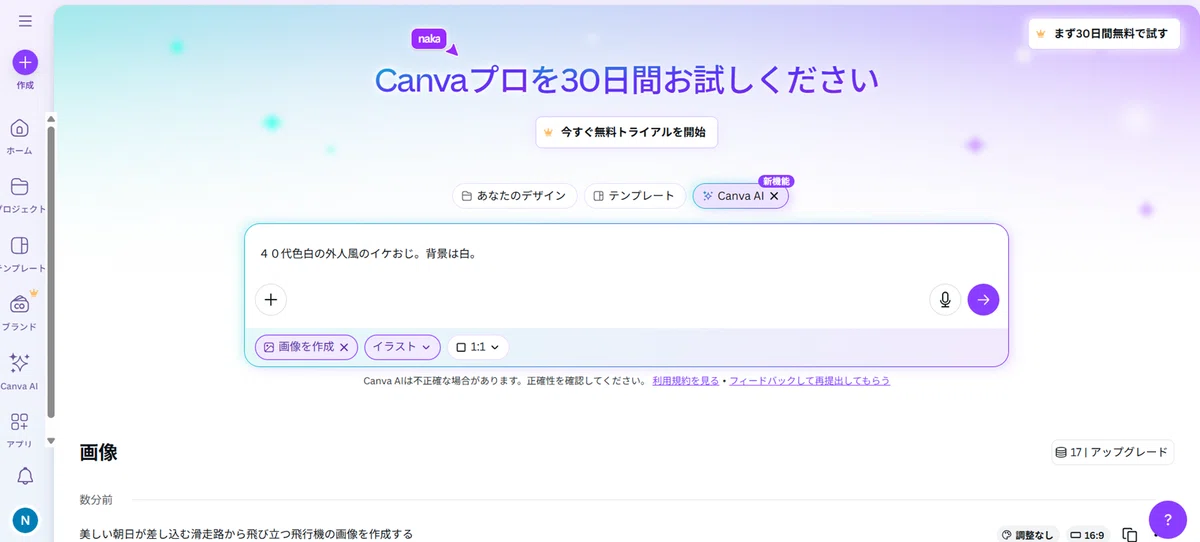
Task: Select Canva AI in the sidebar
Action: [20, 371]
